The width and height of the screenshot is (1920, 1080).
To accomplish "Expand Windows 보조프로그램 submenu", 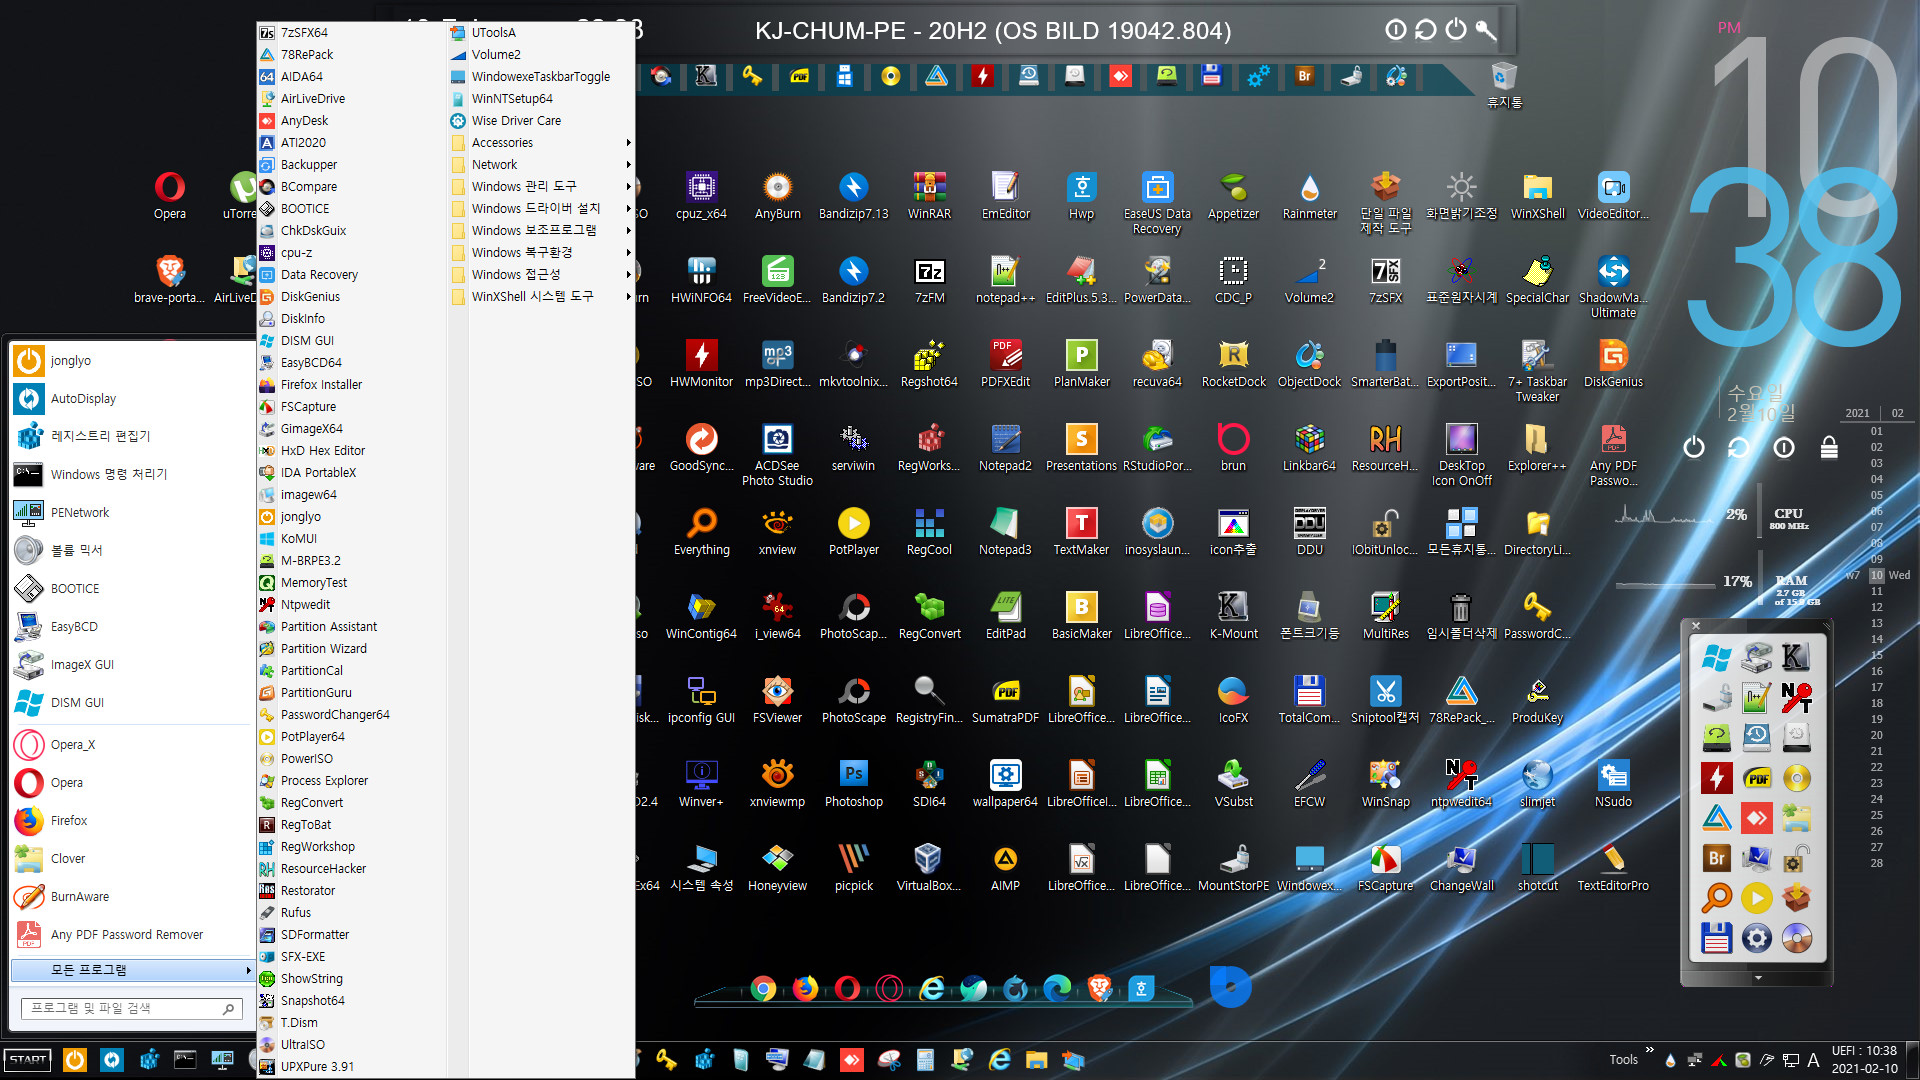I will coord(541,231).
